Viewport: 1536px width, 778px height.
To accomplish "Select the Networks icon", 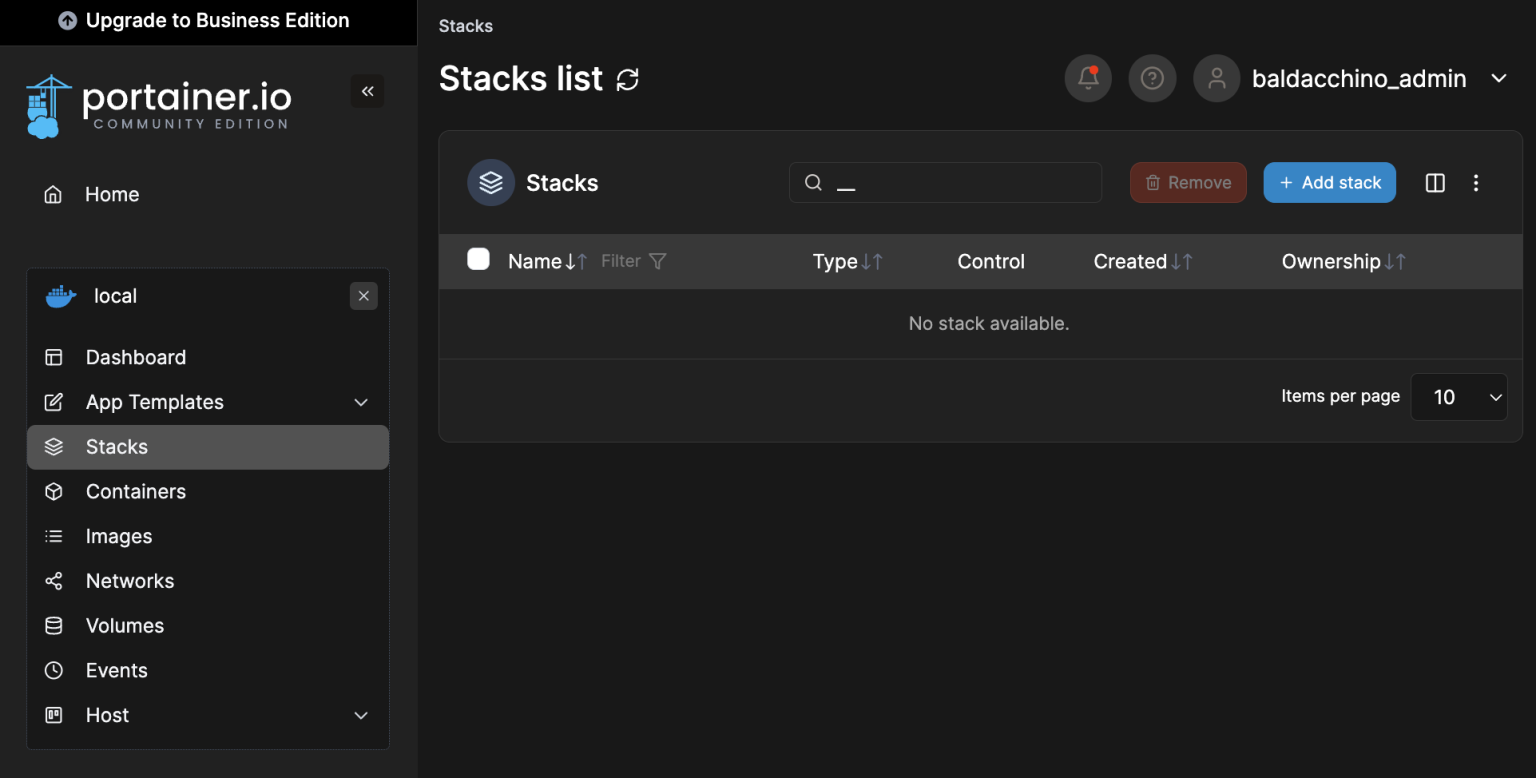I will click(x=54, y=581).
